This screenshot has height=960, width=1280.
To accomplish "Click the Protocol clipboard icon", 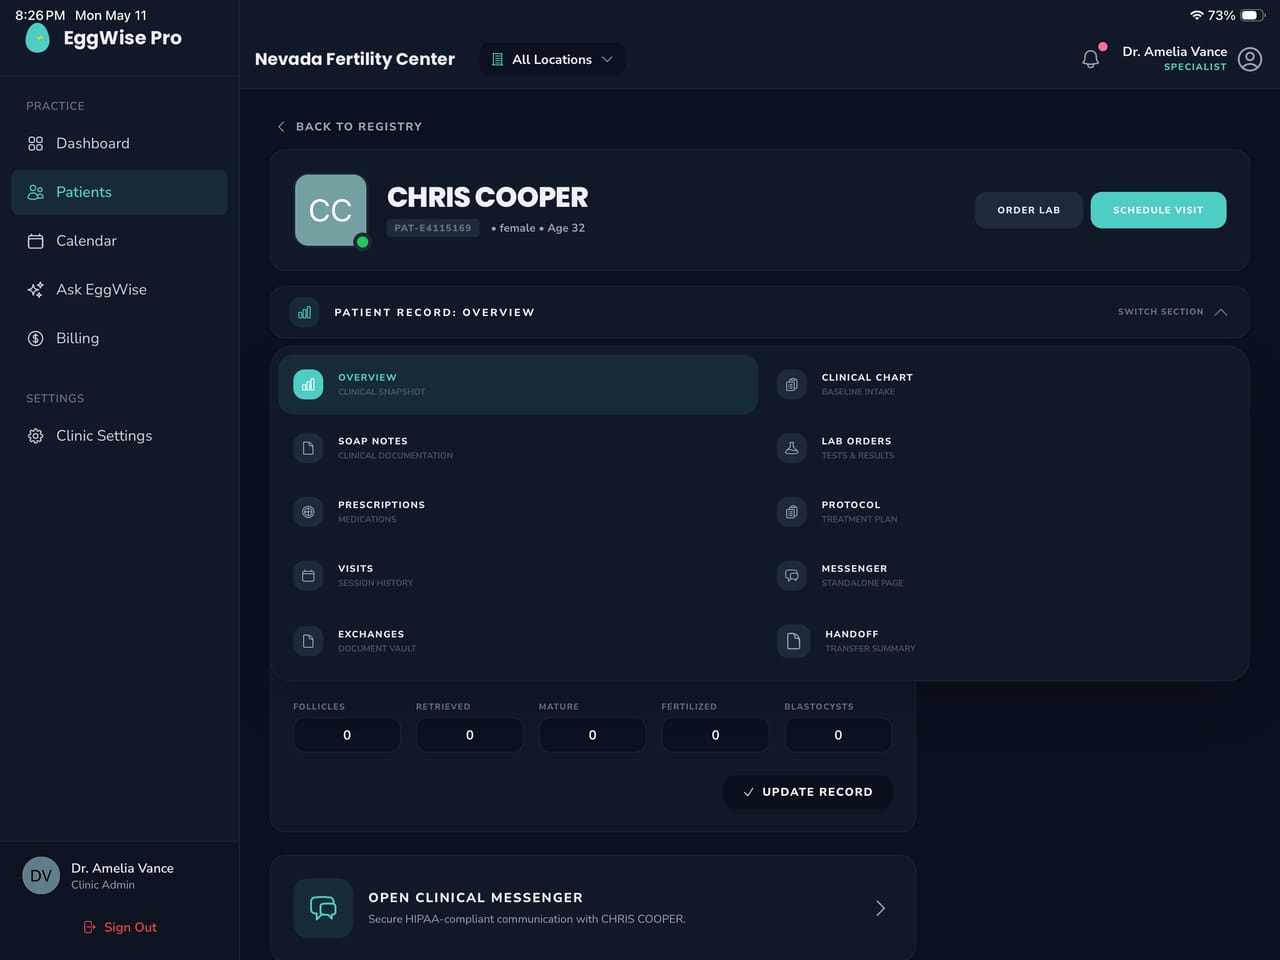I will 792,512.
